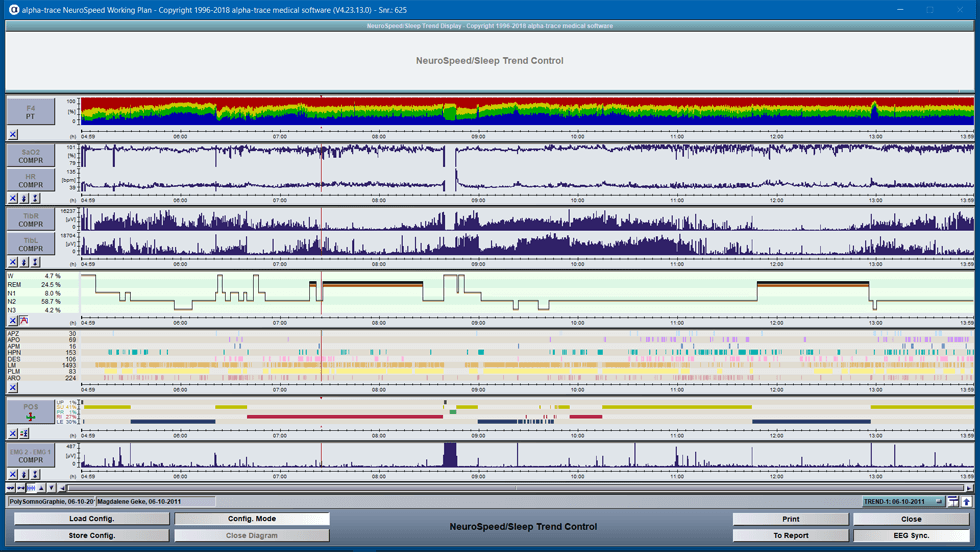Click Magdalene Geke, 06-10-2011 status field
Image resolution: width=980 pixels, height=552 pixels.
click(156, 501)
